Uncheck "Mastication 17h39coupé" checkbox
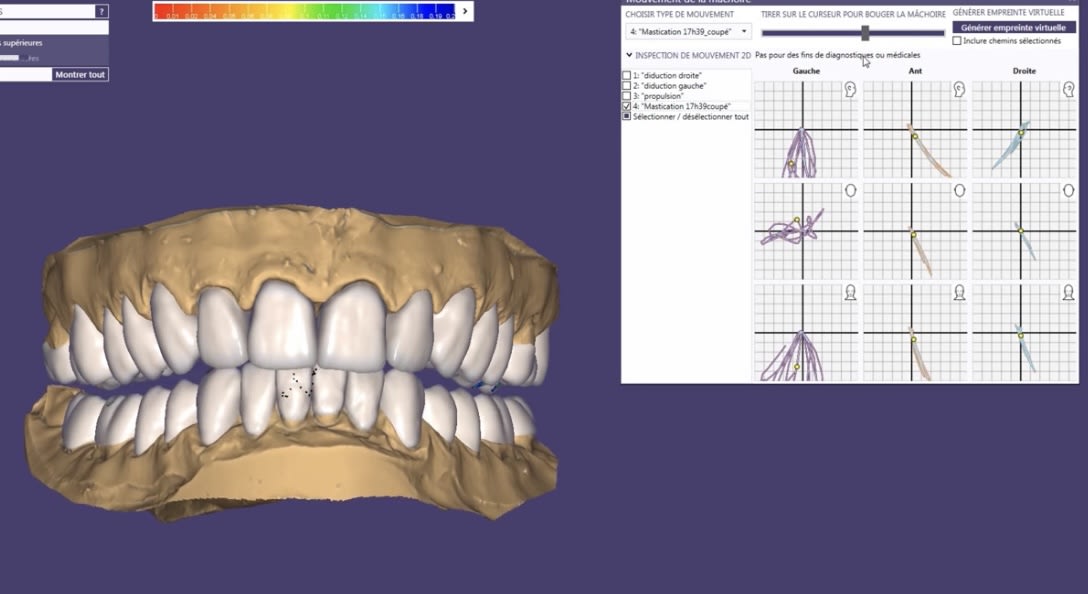Screen dimensions: 1088x594 [627, 106]
